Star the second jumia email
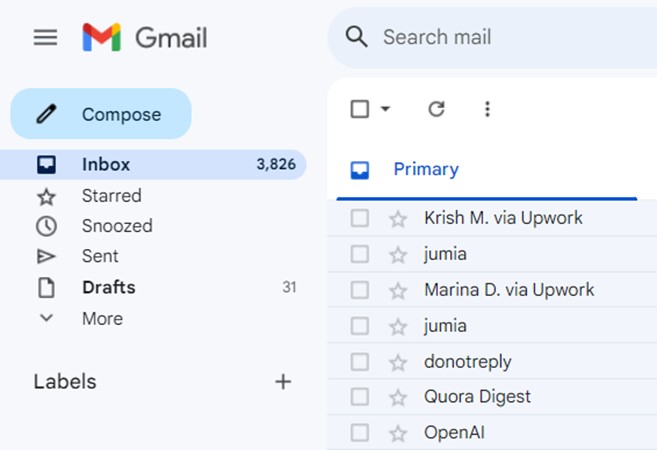Screen dimensions: 657x450 click(x=398, y=327)
